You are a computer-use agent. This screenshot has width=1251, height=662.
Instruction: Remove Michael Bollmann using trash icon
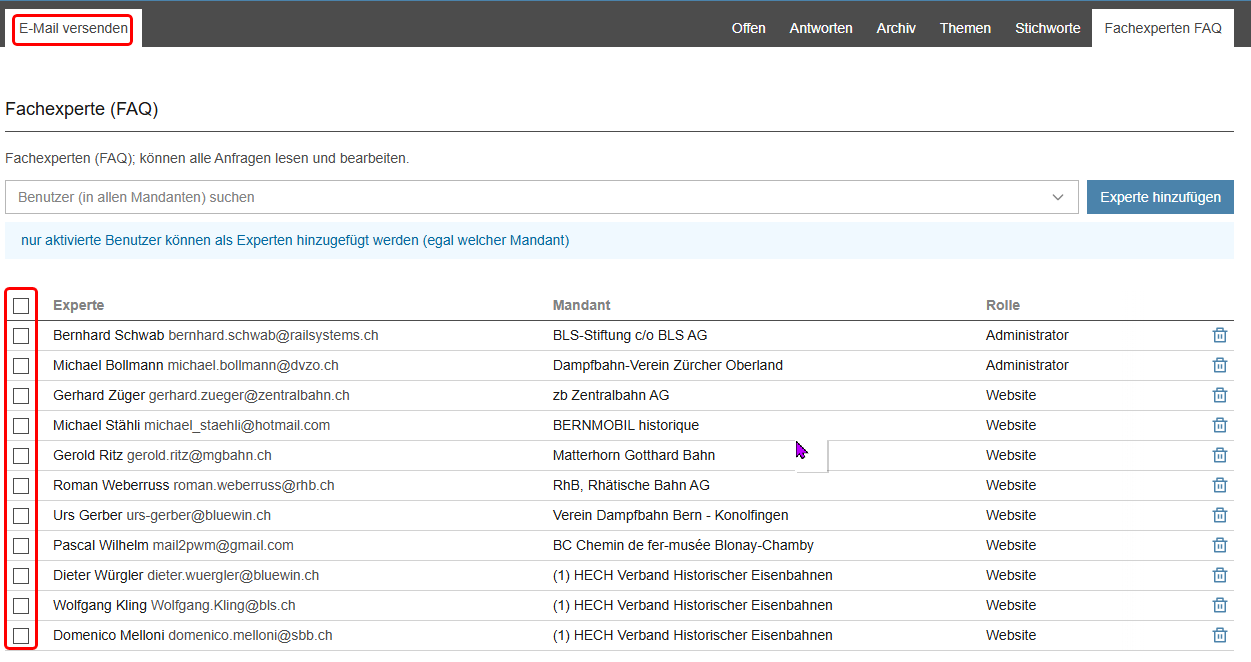1219,365
